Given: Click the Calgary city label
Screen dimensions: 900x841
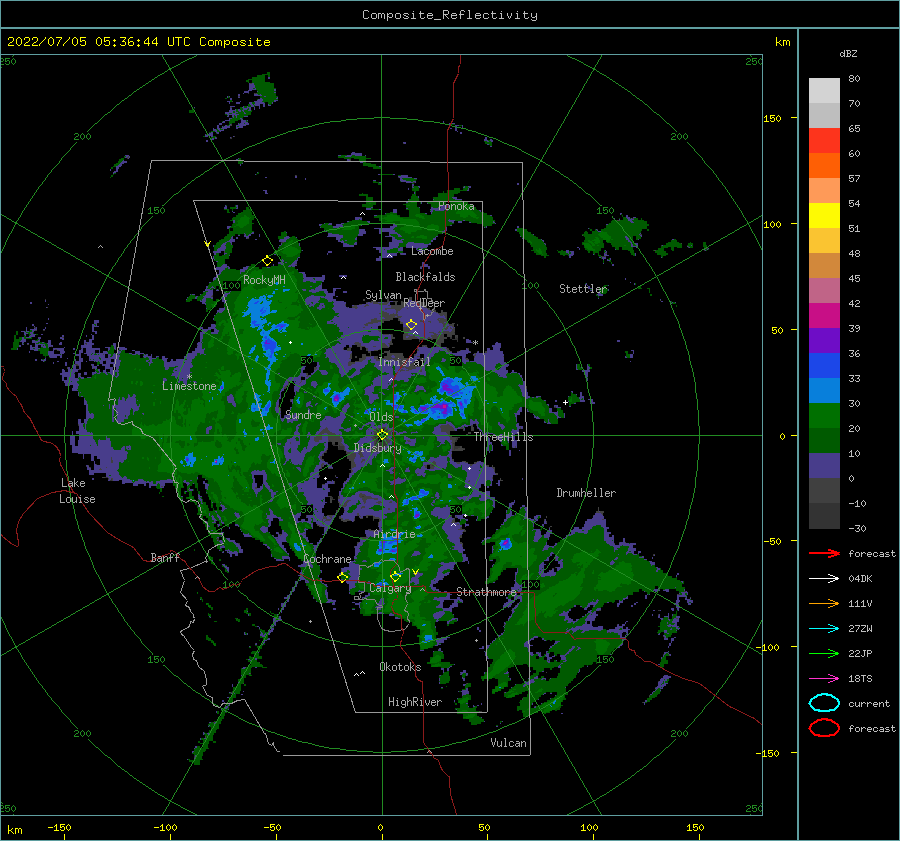Looking at the screenshot, I should tap(390, 588).
